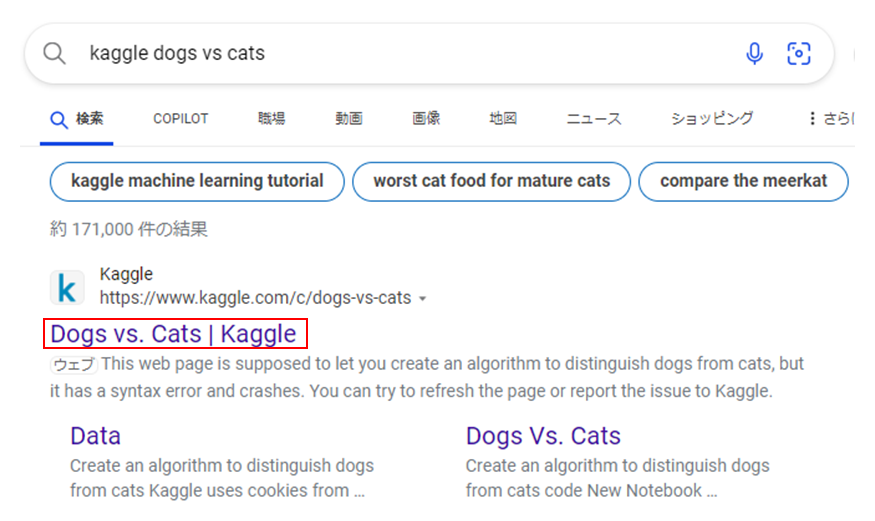Click the magnifier search icon in search box
Image resolution: width=875 pixels, height=521 pixels.
55,54
